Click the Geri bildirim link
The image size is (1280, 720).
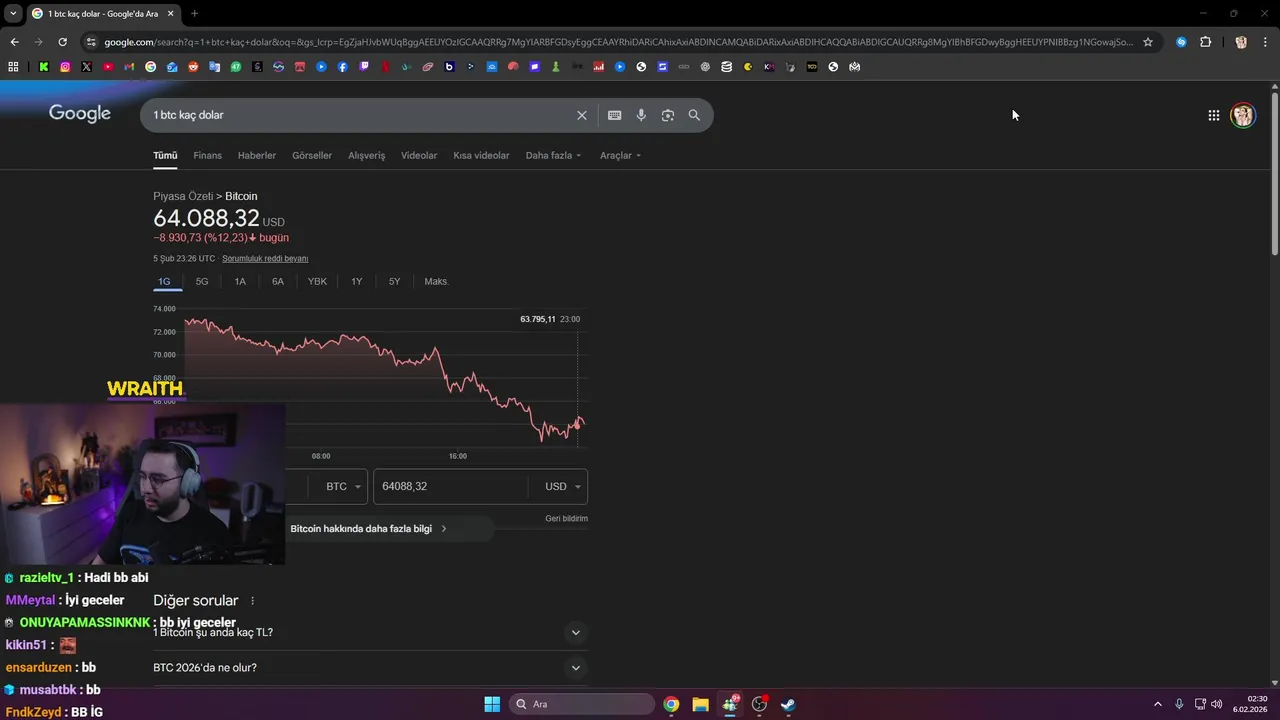(566, 518)
